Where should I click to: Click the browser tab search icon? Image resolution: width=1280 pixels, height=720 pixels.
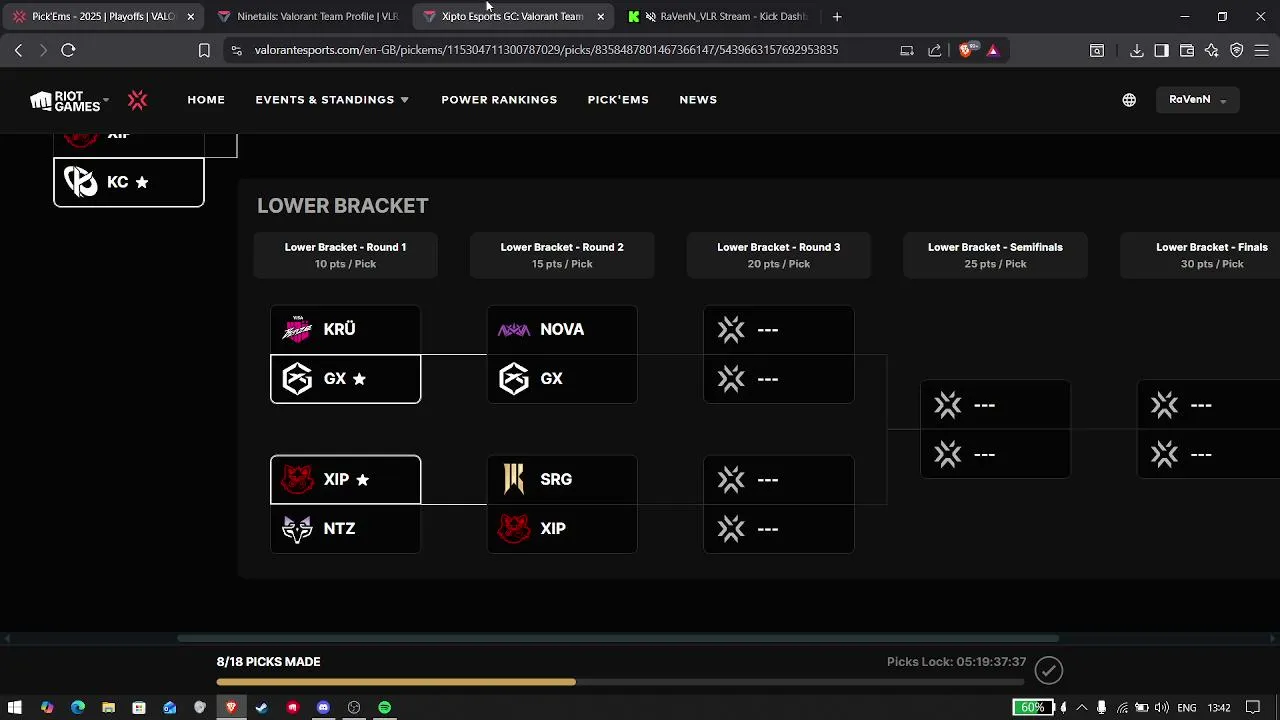click(1097, 50)
